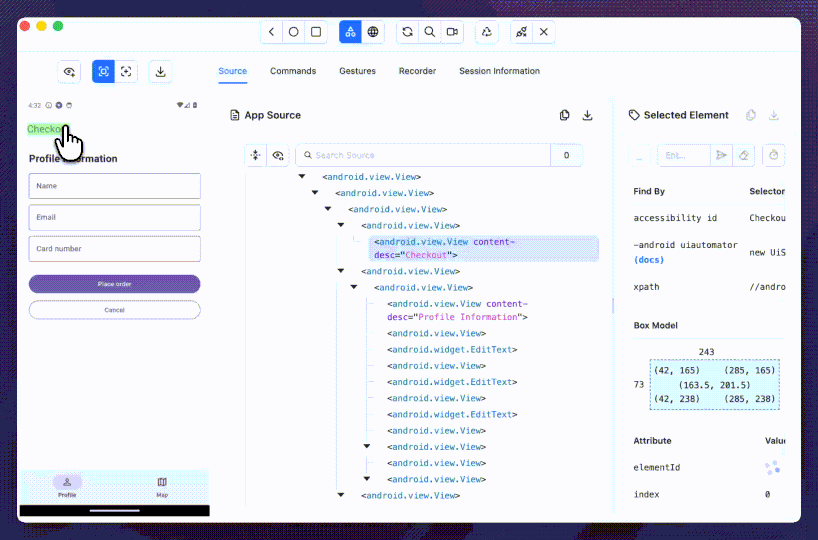Viewport: 818px width, 540px height.
Task: Tap the Cancel button on device
Action: click(x=114, y=310)
